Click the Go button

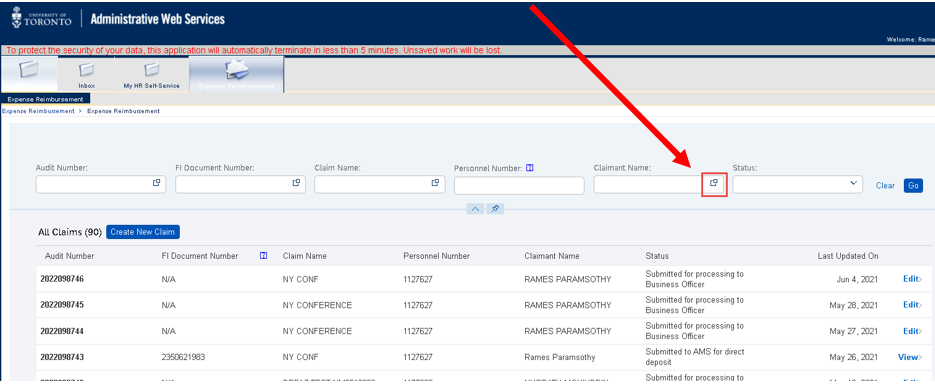pyautogui.click(x=913, y=185)
